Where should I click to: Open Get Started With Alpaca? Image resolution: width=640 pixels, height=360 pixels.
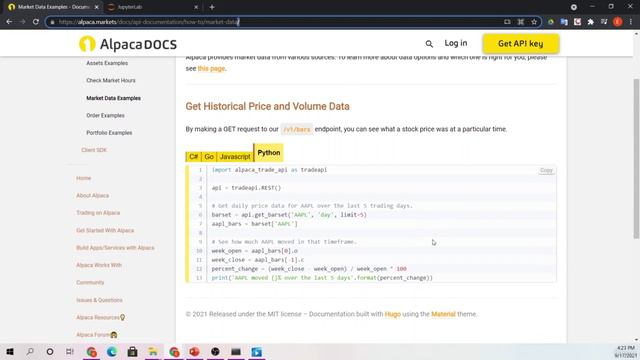point(105,230)
